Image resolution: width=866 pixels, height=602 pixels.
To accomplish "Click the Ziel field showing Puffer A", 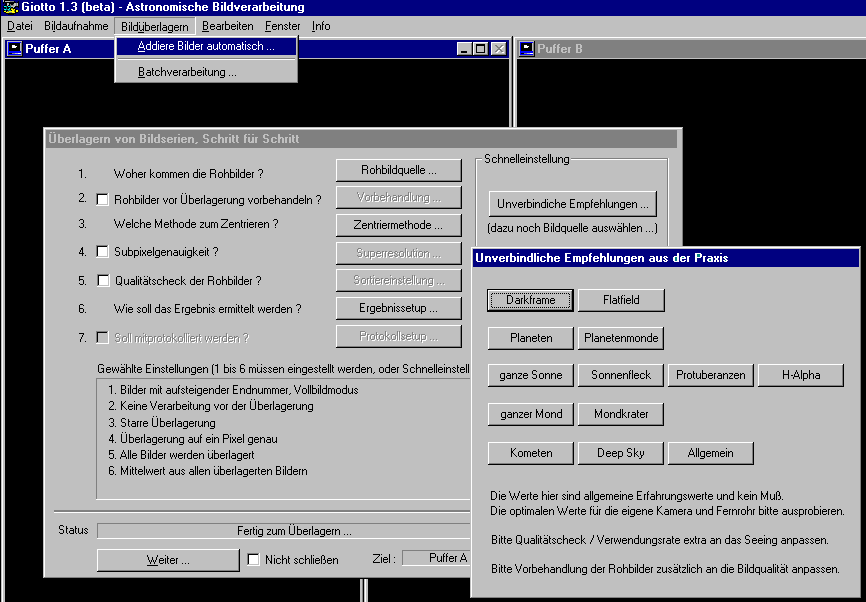I will coord(436,558).
